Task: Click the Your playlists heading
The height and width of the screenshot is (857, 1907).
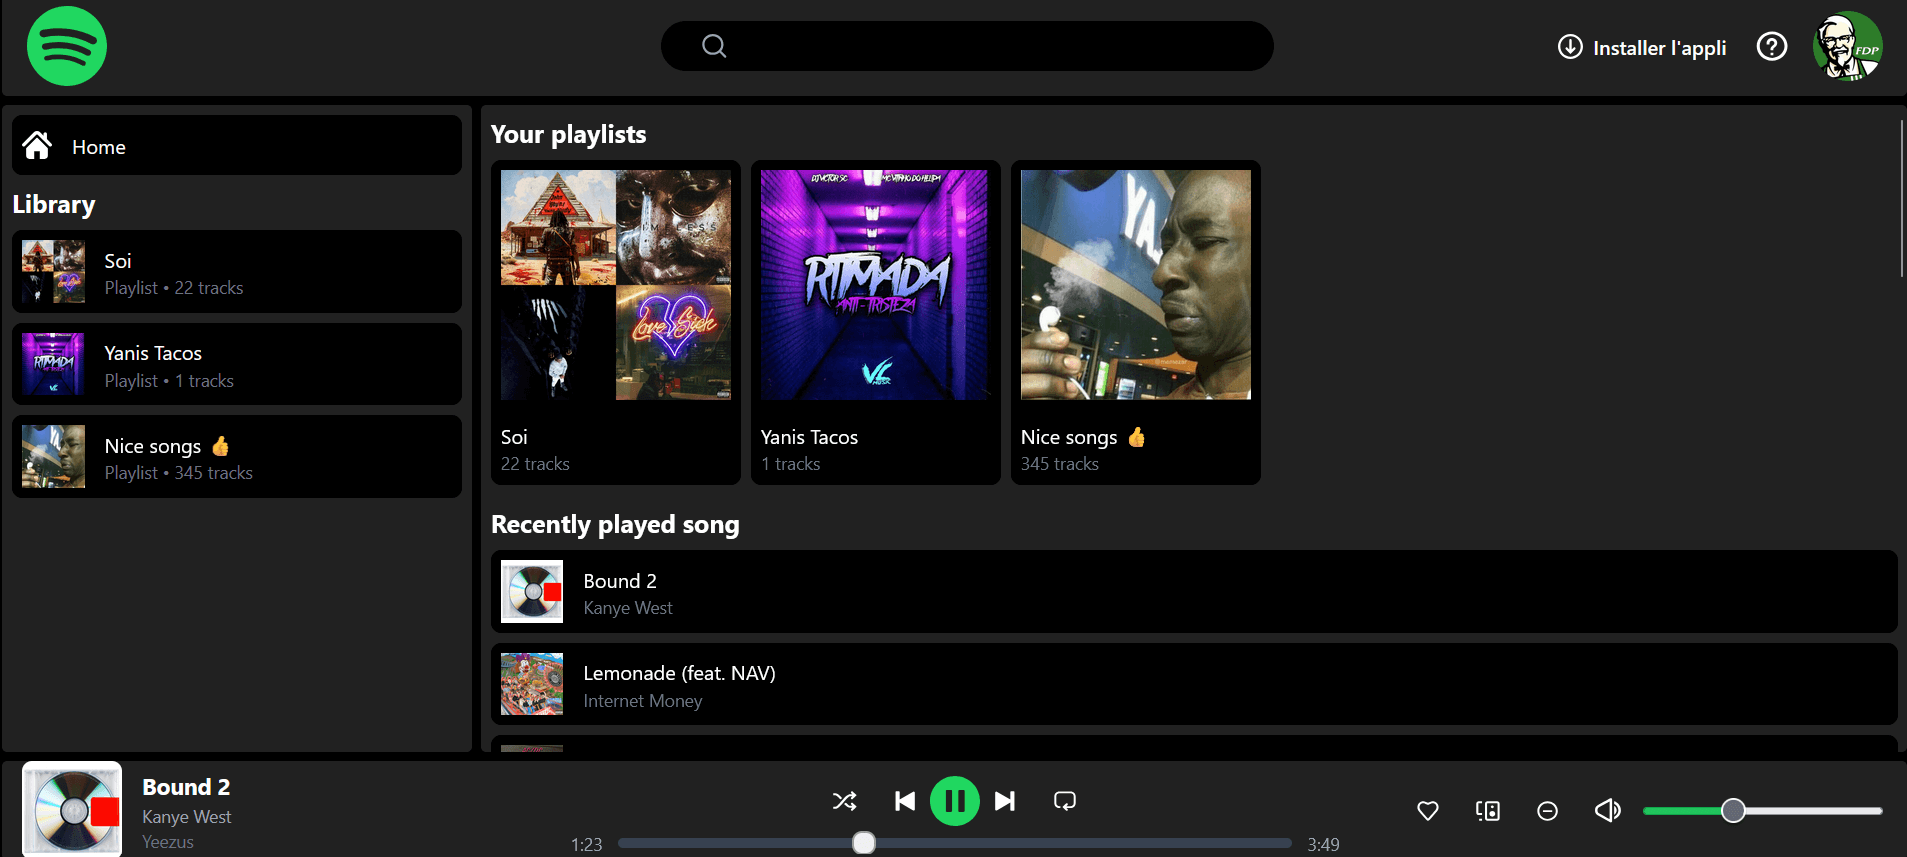Action: [x=568, y=134]
